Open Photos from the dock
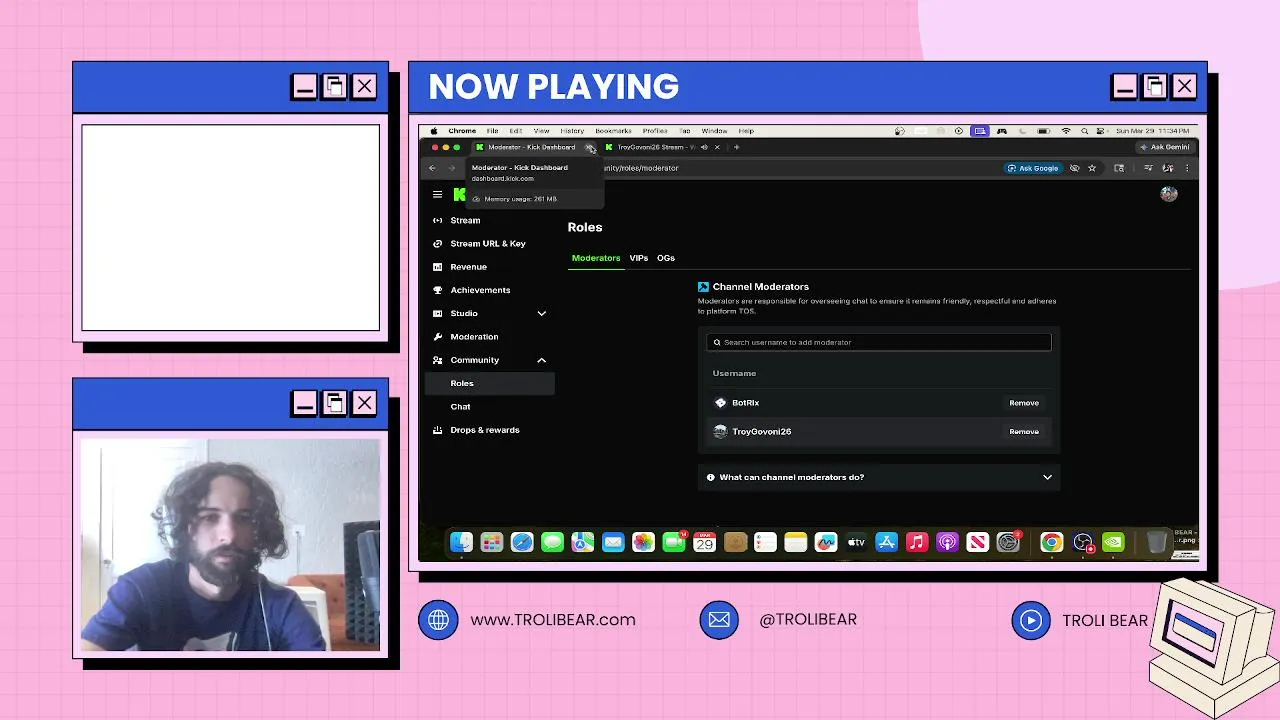 (x=643, y=542)
